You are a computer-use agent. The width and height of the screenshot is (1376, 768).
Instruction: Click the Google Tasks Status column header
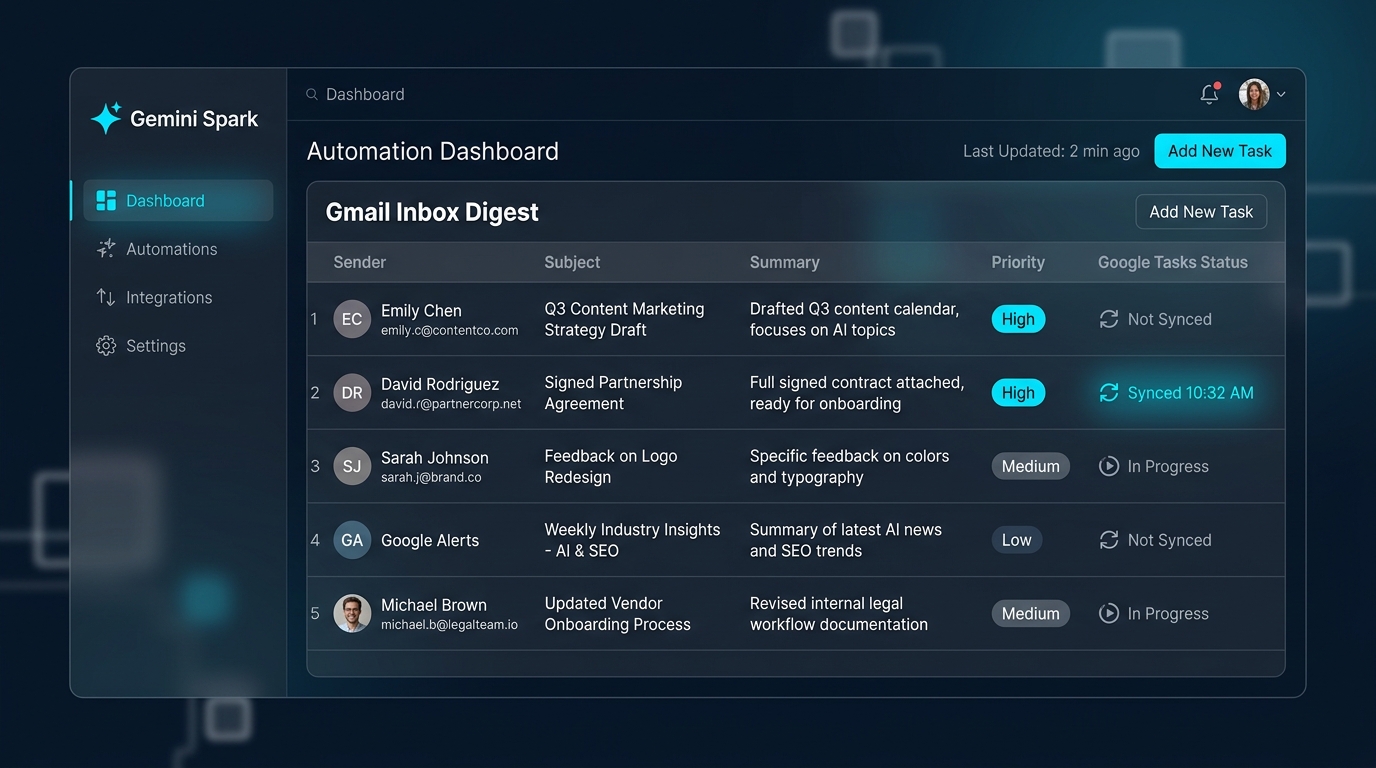[1173, 262]
